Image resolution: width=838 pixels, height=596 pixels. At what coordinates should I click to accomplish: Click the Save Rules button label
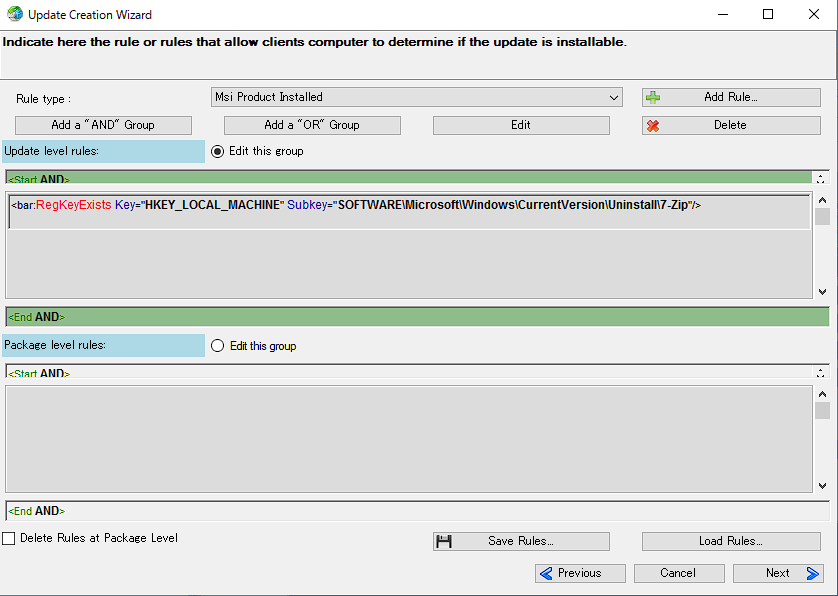[x=521, y=541]
